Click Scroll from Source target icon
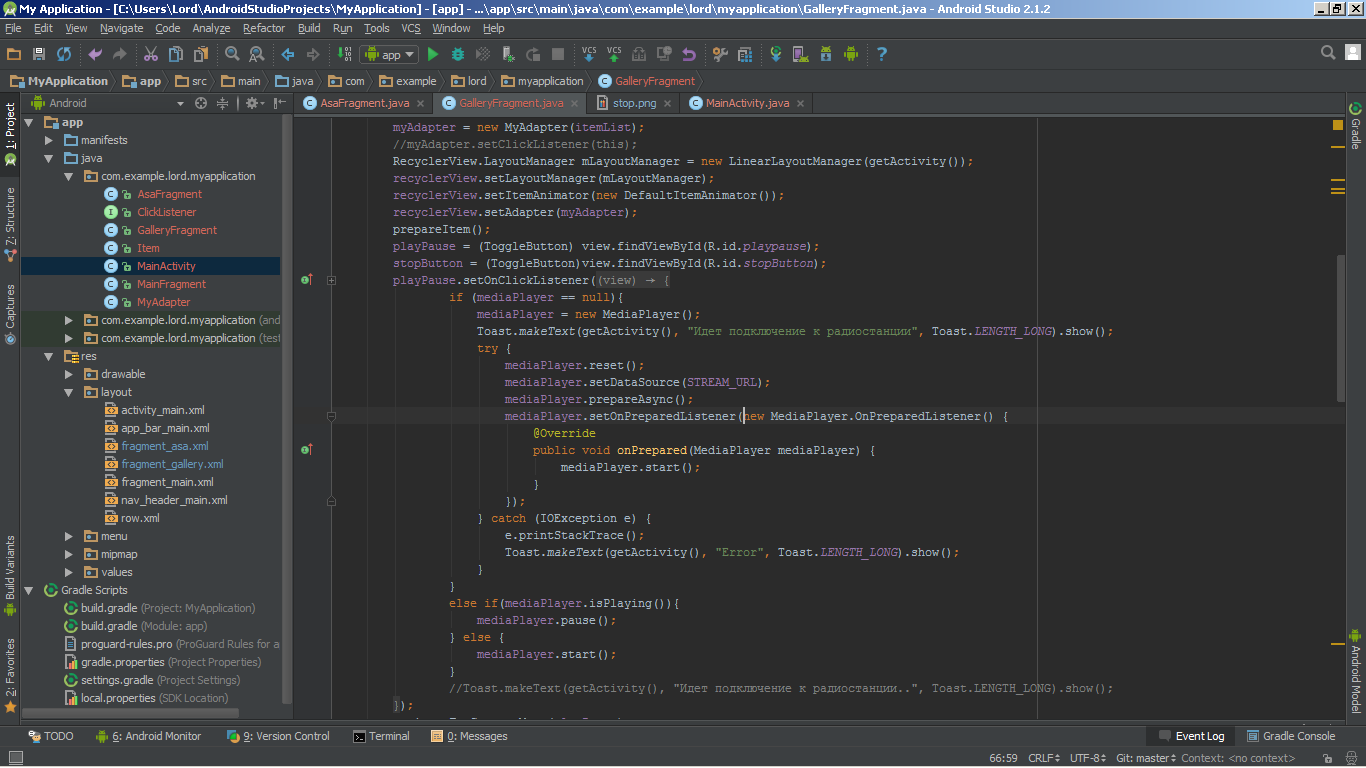1366x768 pixels. (201, 103)
